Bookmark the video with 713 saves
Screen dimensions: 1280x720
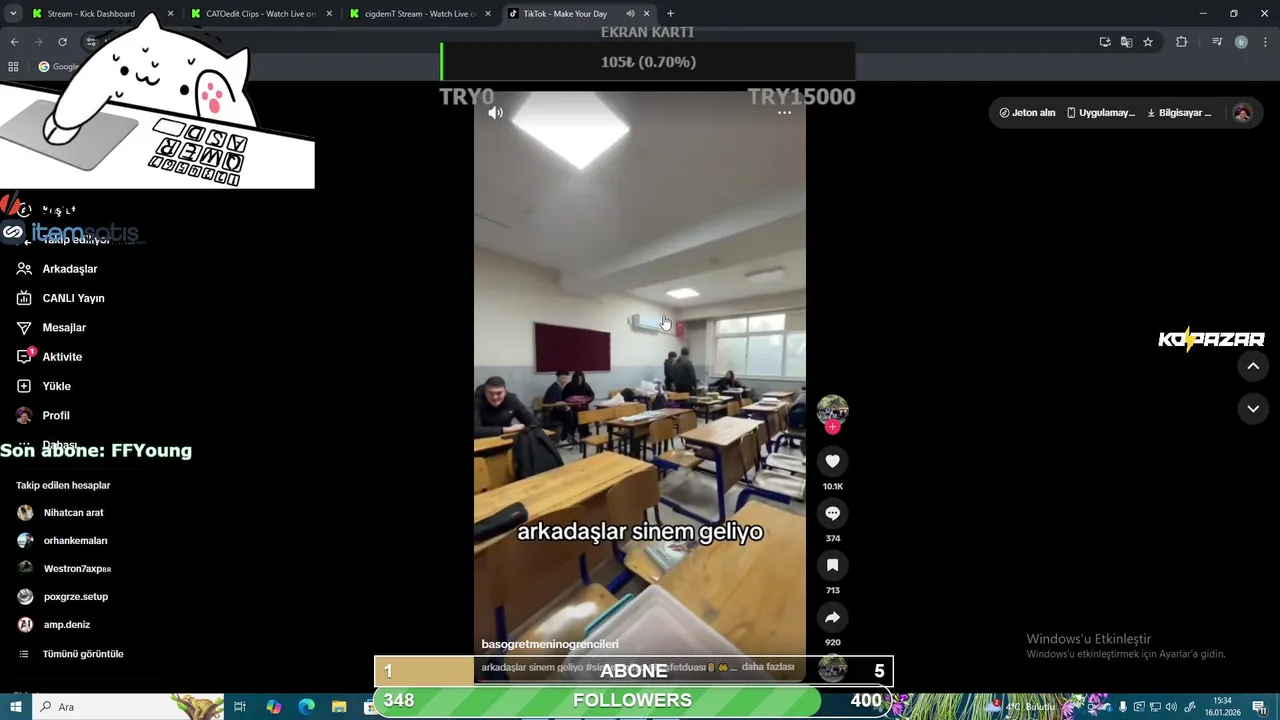[x=832, y=565]
